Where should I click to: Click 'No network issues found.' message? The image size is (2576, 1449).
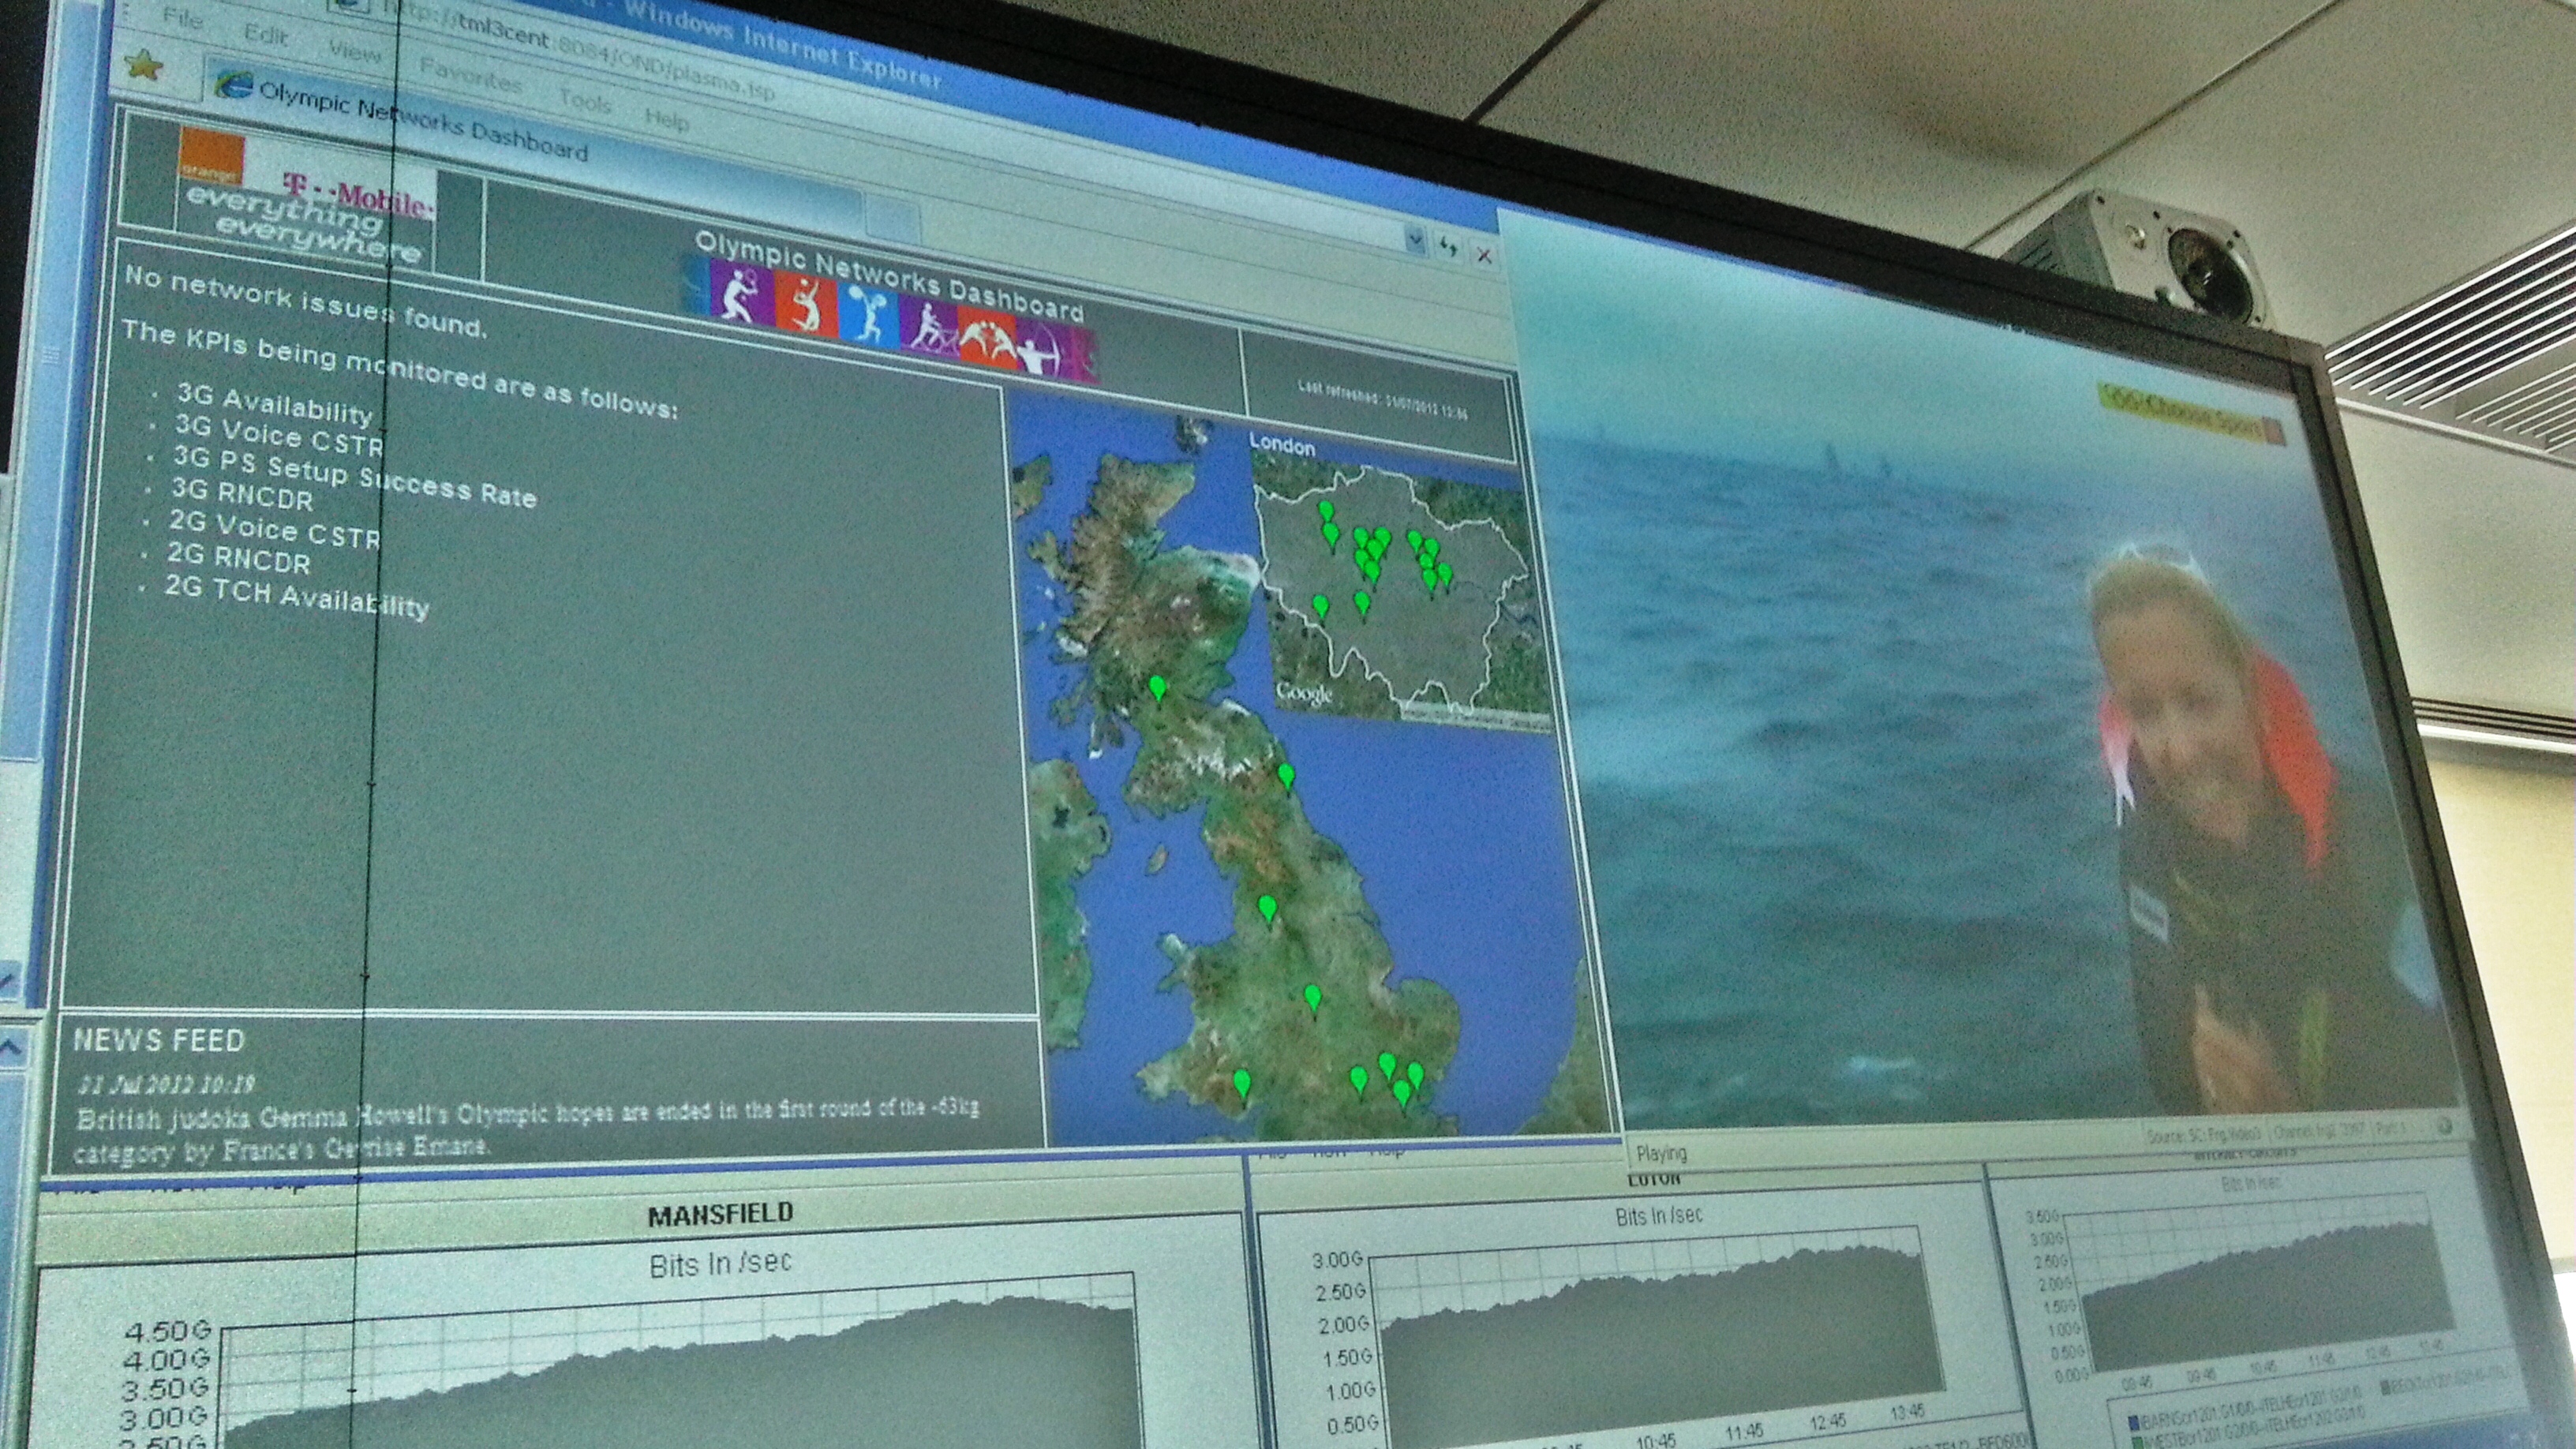pyautogui.click(x=305, y=301)
